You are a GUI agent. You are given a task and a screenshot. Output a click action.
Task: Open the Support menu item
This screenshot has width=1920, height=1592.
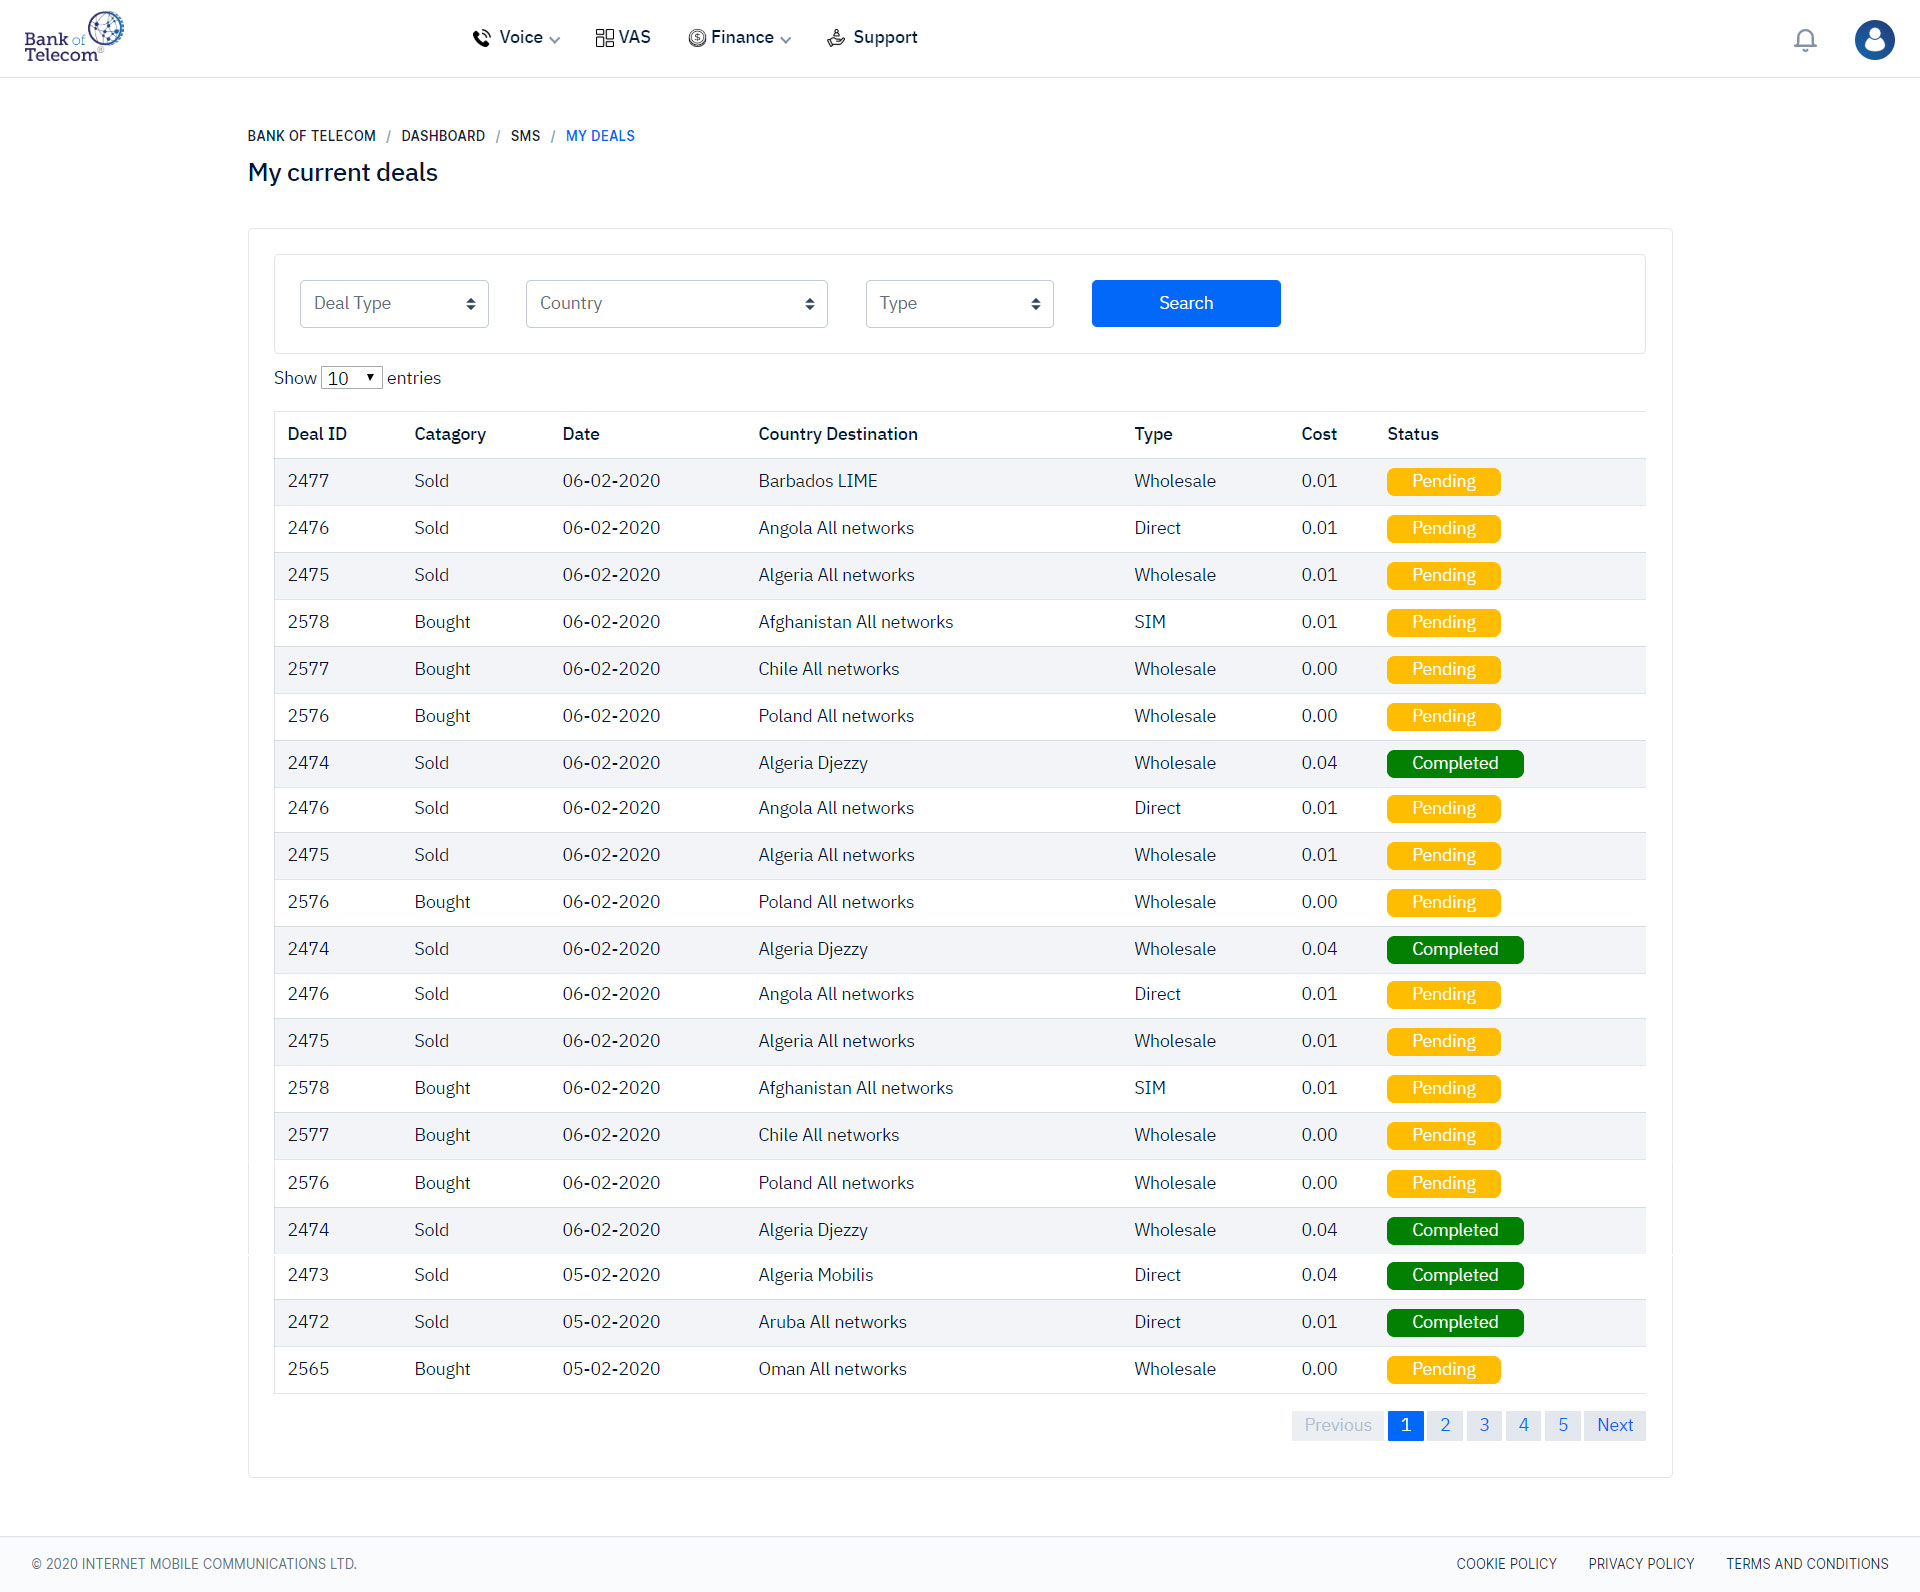coord(884,38)
